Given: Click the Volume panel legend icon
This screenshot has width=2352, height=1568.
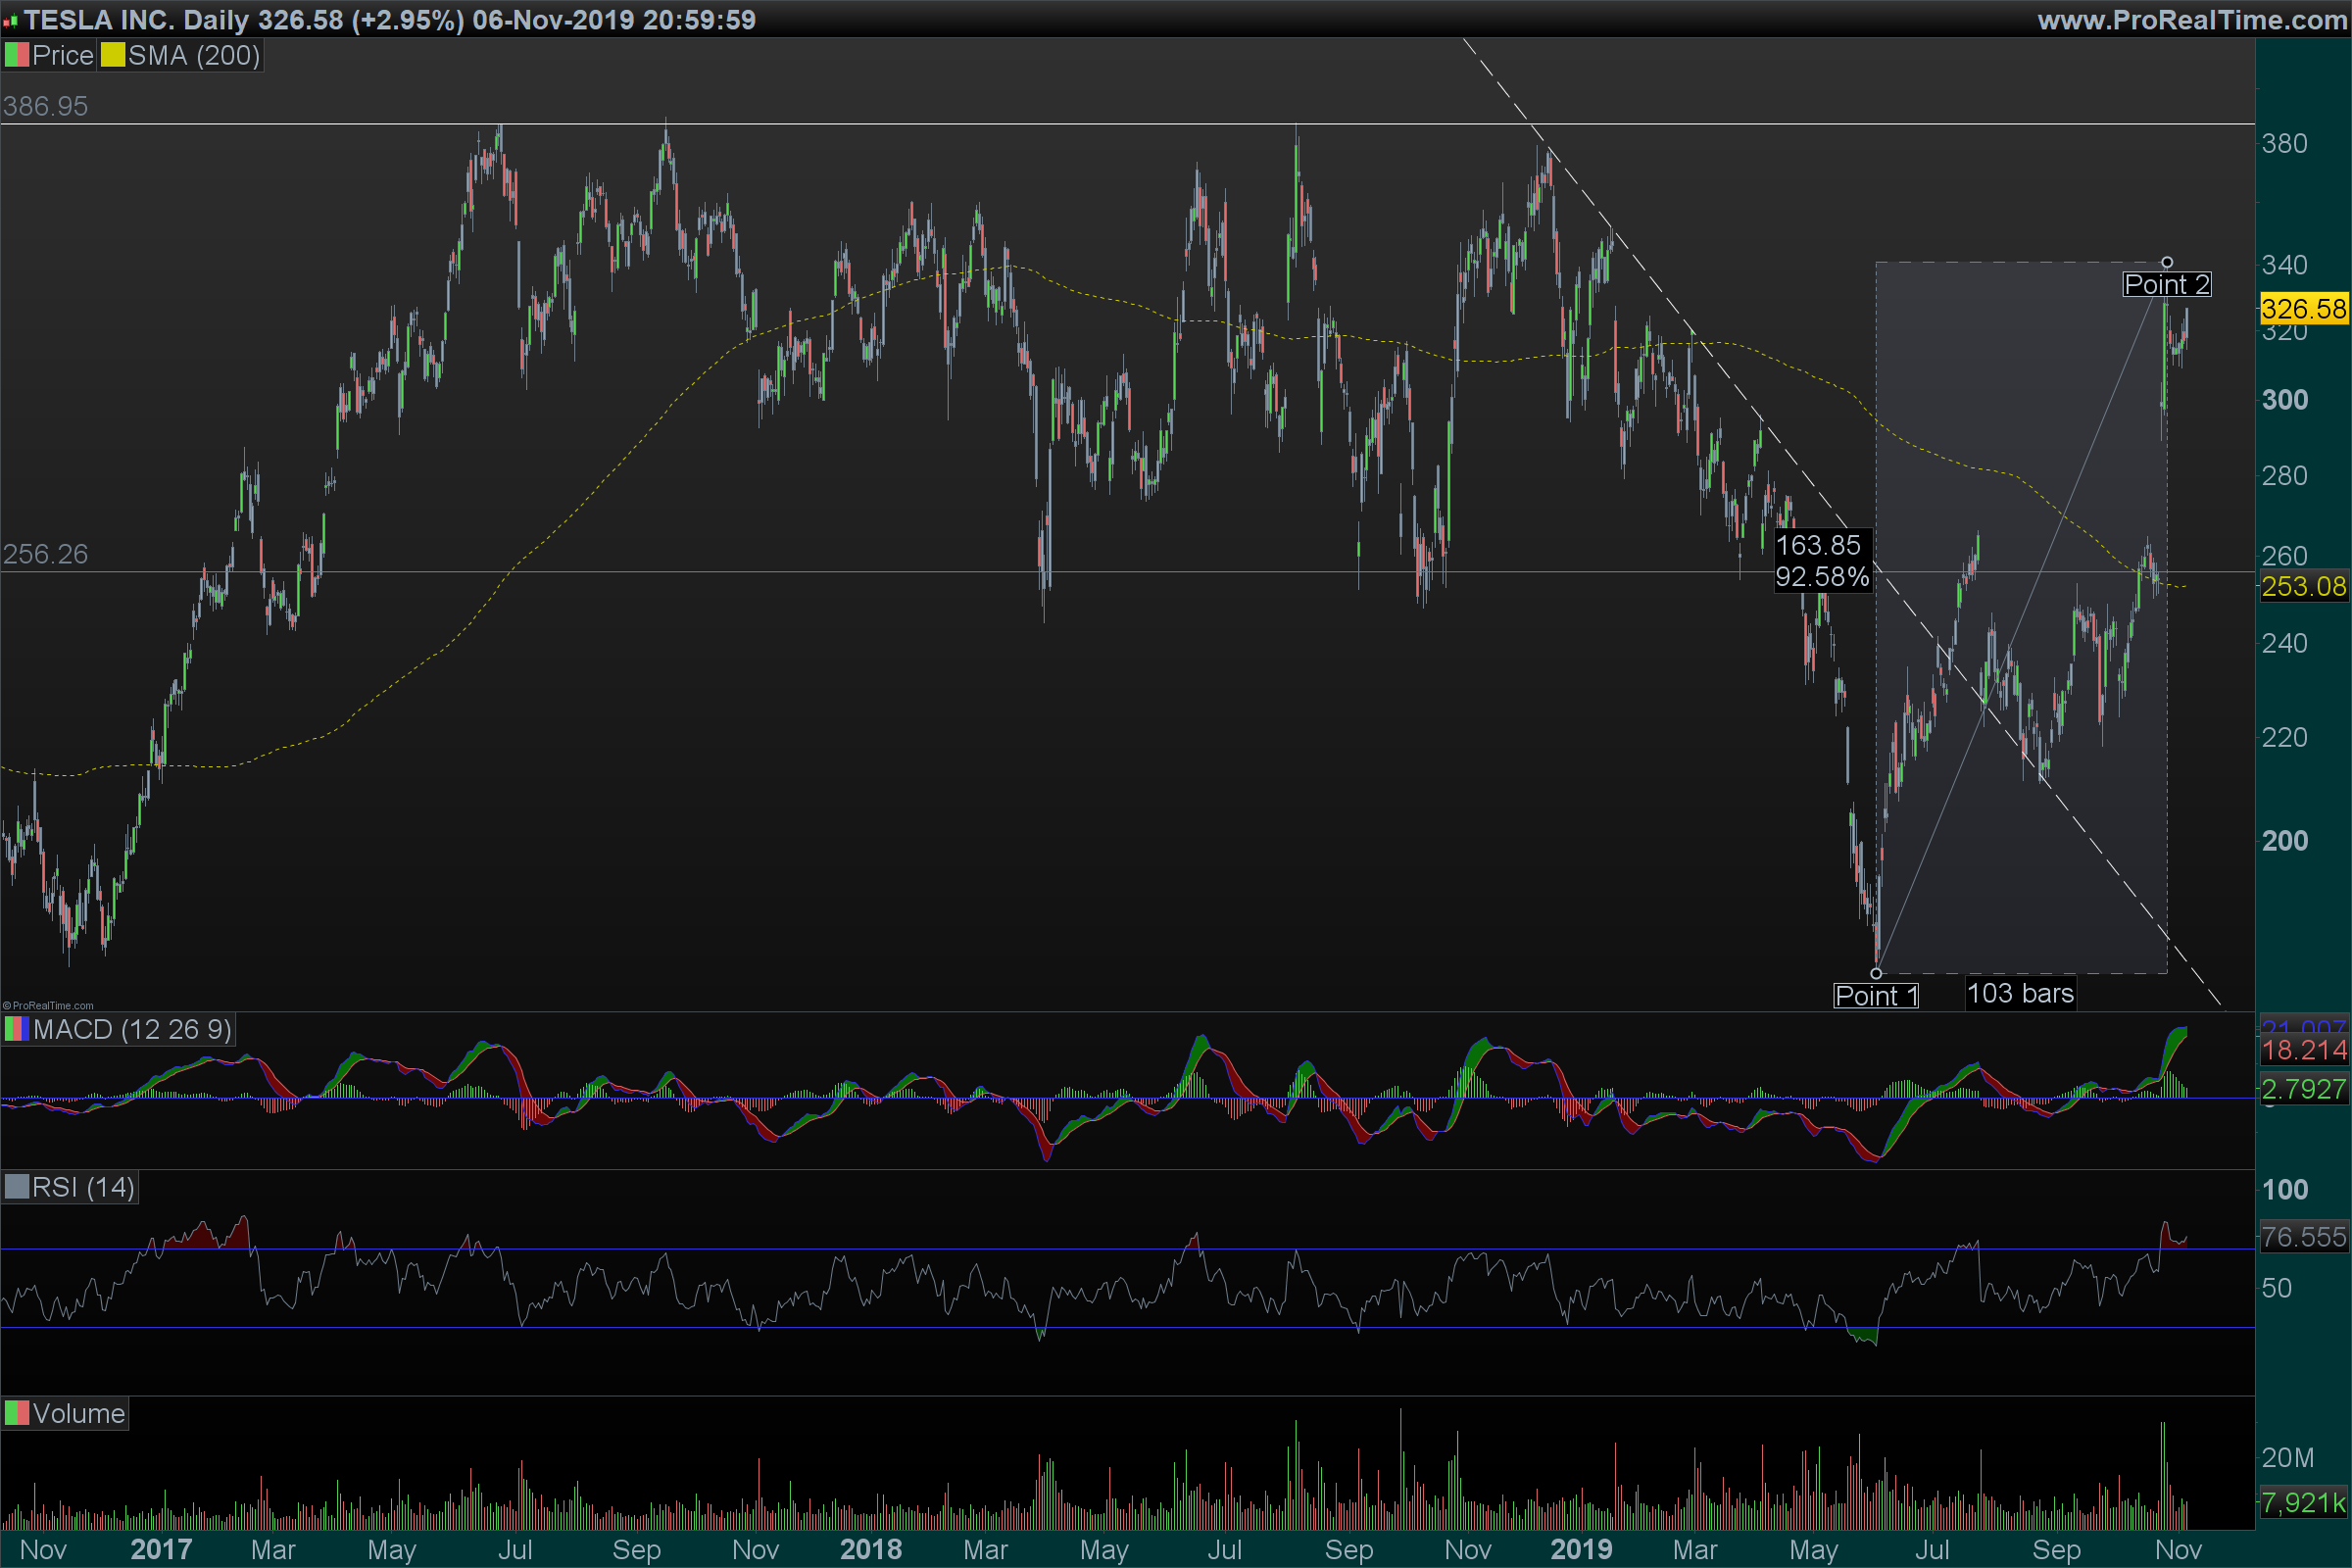Looking at the screenshot, I should pyautogui.click(x=17, y=1413).
